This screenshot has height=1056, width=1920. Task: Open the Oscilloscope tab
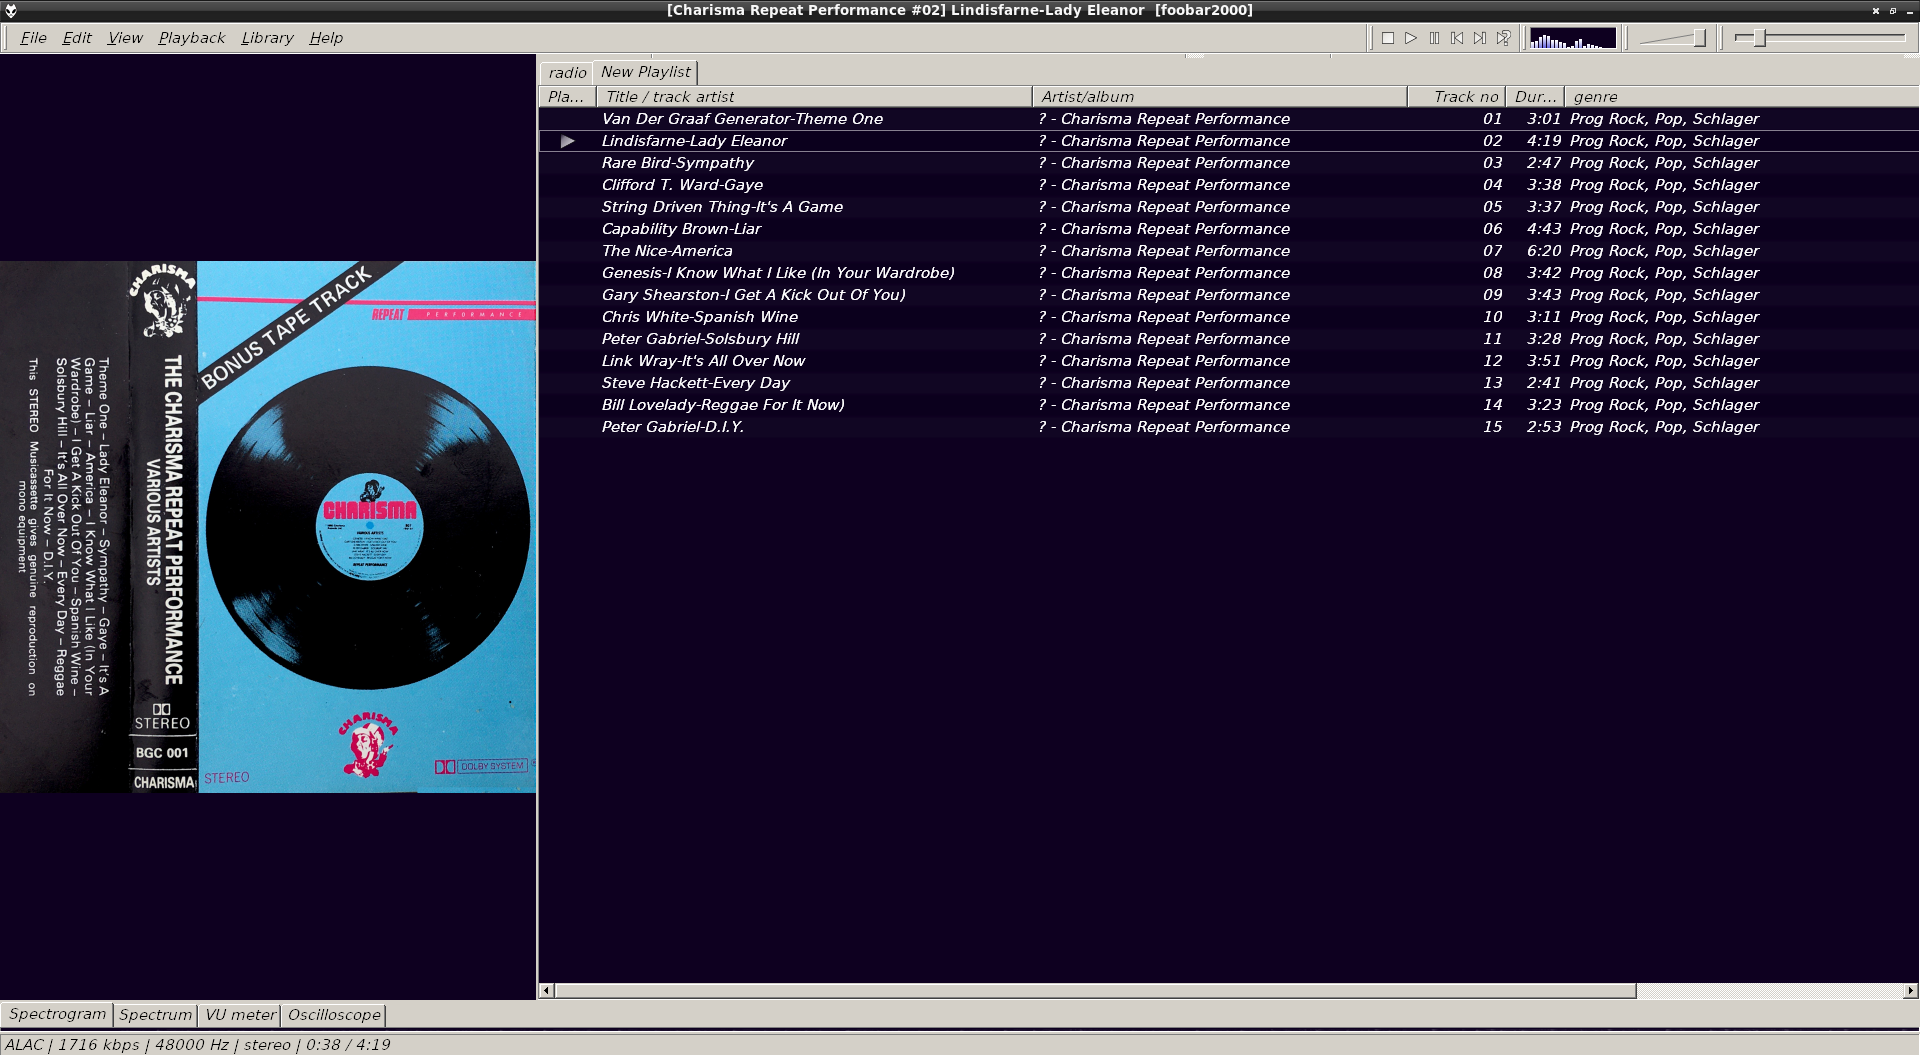[x=334, y=1015]
